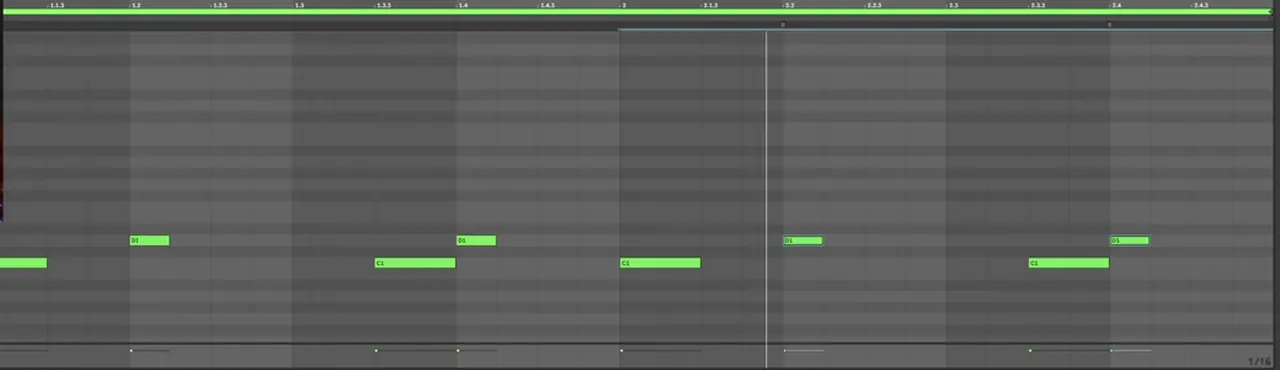The image size is (1280, 370).
Task: Select the D1 note at beat 1.2
Action: click(x=149, y=240)
